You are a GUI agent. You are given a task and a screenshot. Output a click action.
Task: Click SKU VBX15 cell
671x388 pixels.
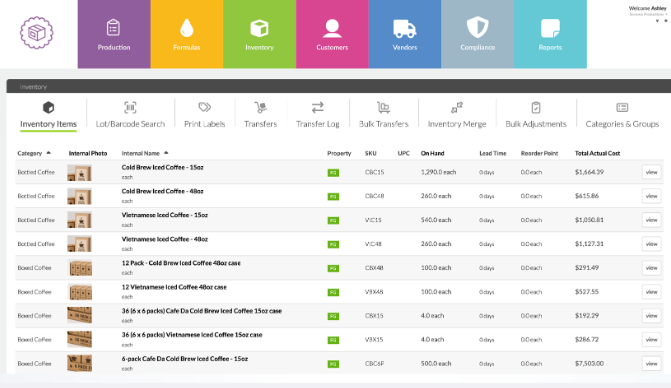point(374,340)
